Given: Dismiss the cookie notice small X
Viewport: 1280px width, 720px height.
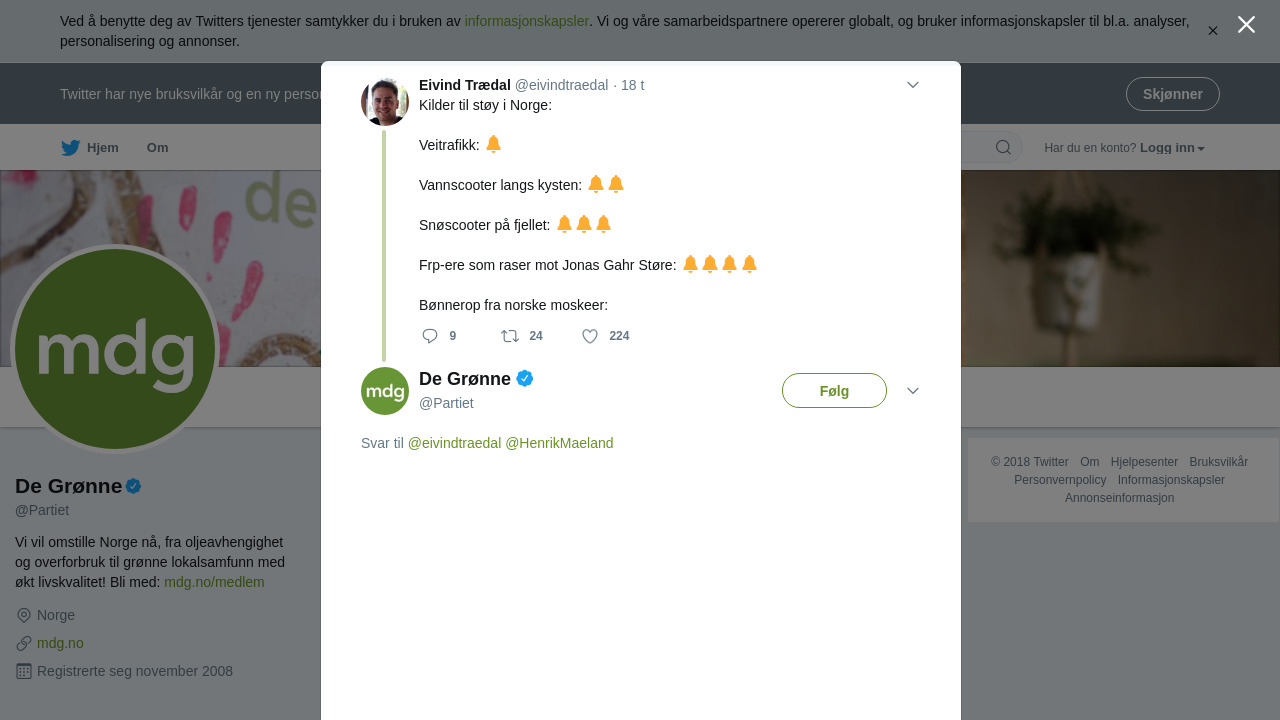Looking at the screenshot, I should (x=1213, y=31).
